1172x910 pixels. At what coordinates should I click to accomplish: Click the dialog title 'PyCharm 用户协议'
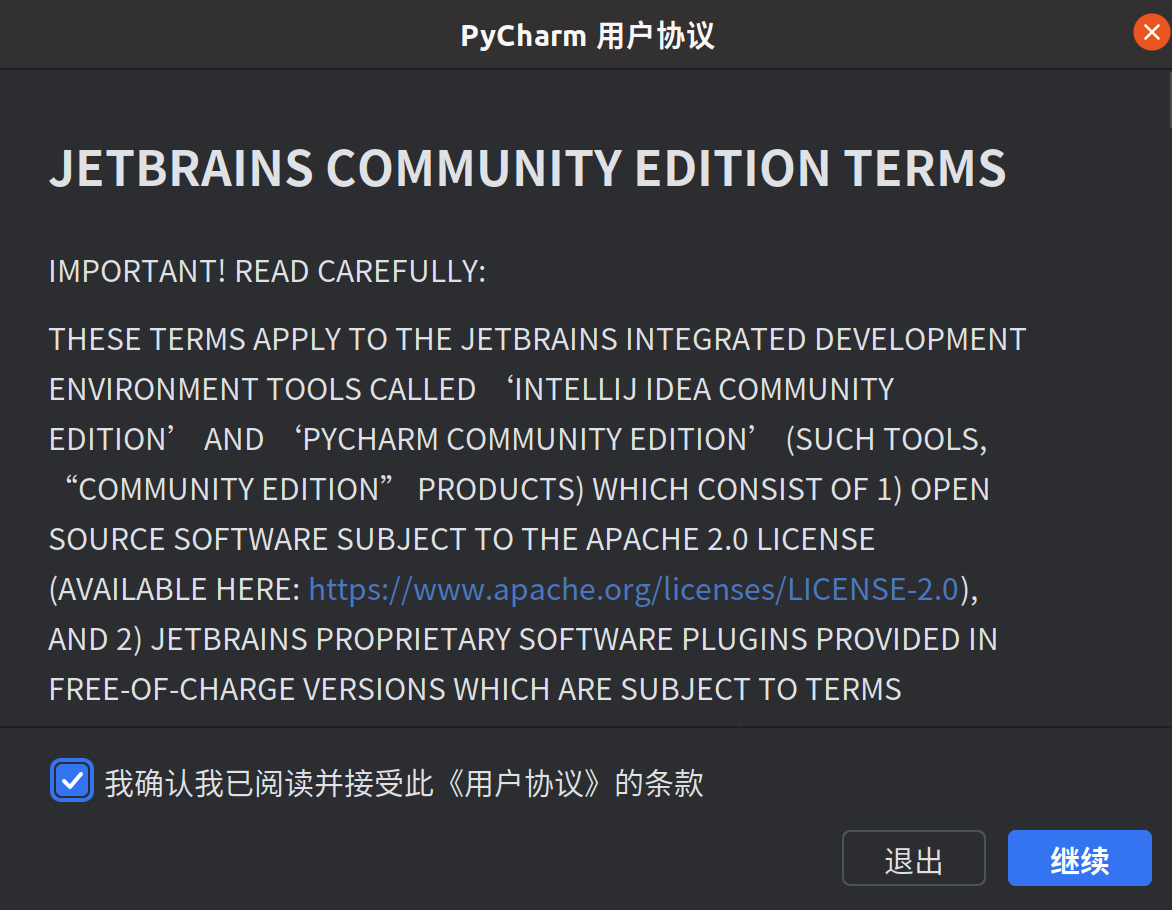coord(587,35)
